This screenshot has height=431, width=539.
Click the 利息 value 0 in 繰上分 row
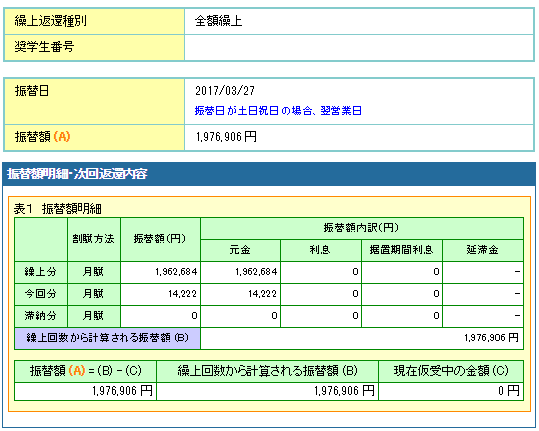(355, 272)
